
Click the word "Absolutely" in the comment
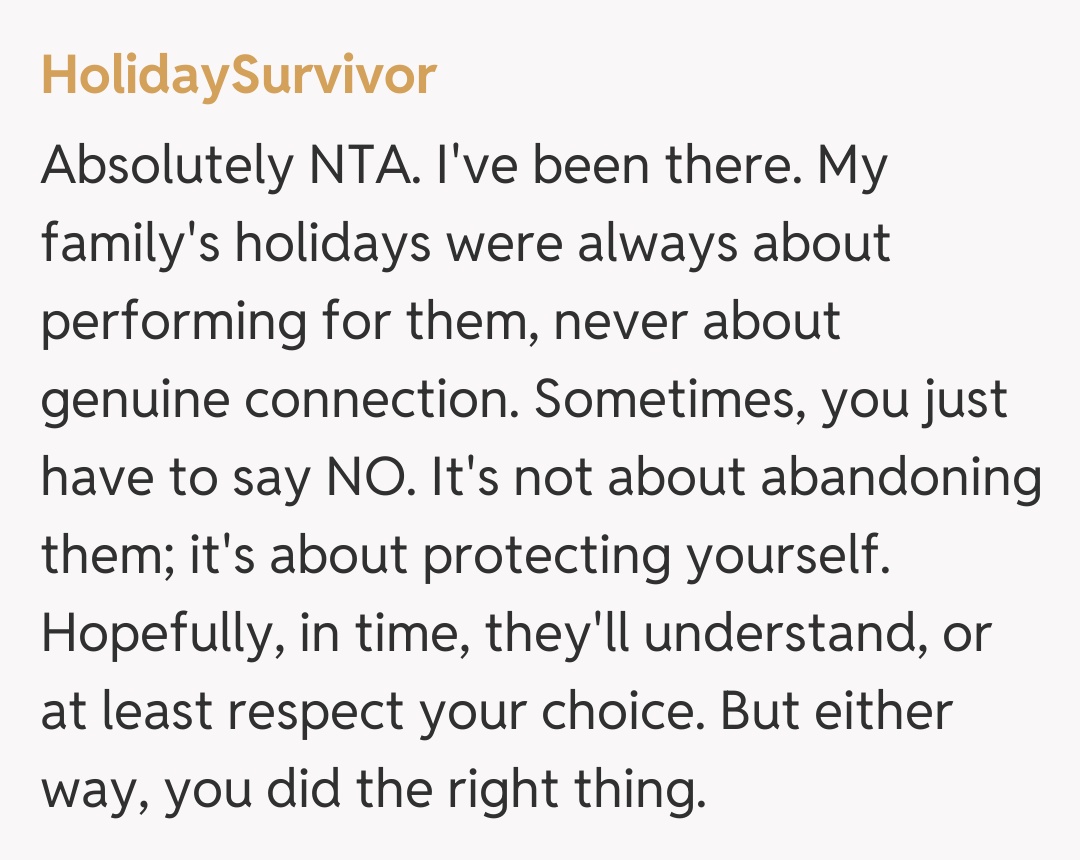pyautogui.click(x=160, y=167)
